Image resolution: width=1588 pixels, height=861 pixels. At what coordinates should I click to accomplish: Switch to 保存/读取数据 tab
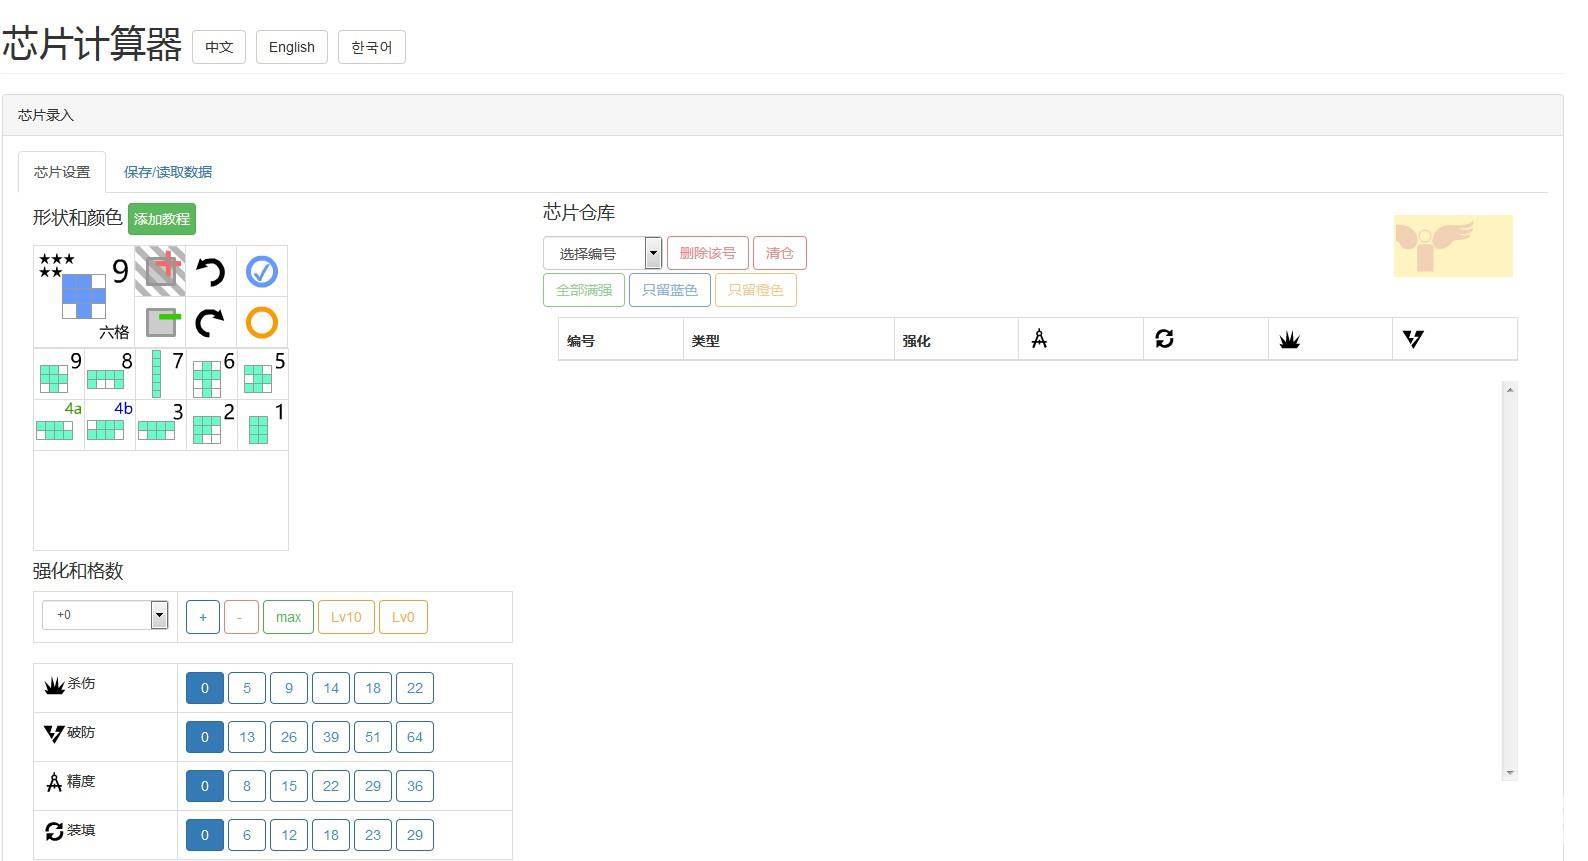(168, 172)
